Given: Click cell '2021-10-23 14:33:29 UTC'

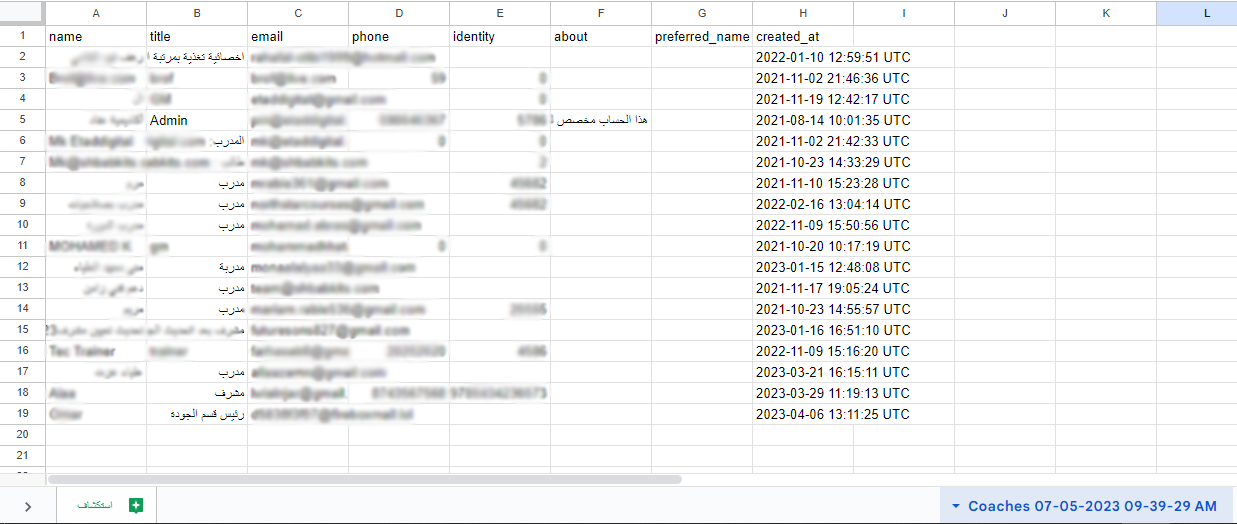Looking at the screenshot, I should (833, 162).
